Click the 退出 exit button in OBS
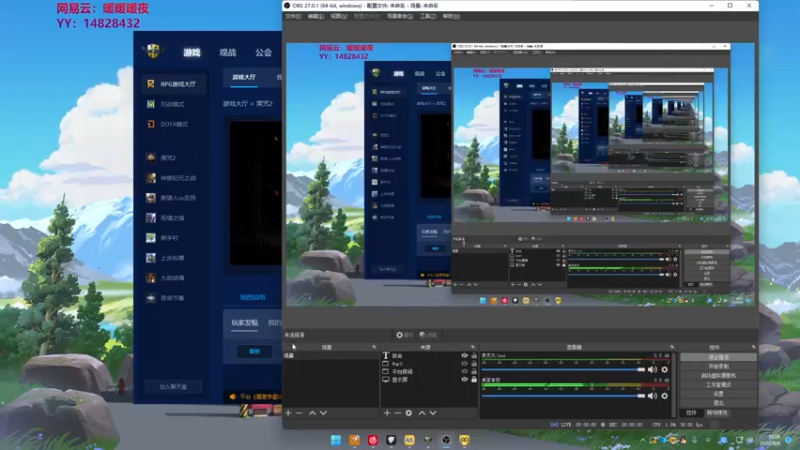800x450 pixels. 718,403
